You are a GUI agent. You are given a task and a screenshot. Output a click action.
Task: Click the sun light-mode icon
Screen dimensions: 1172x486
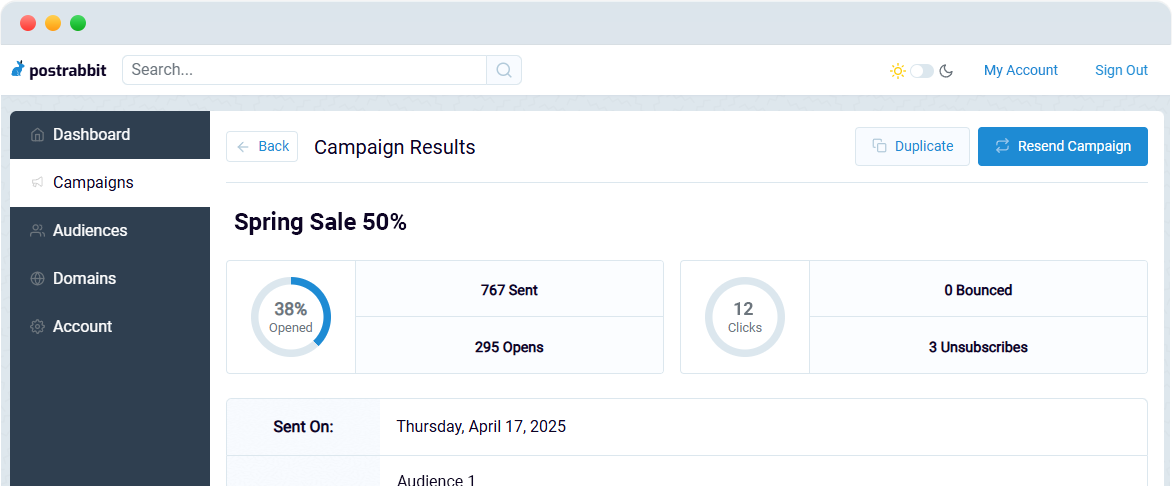898,71
